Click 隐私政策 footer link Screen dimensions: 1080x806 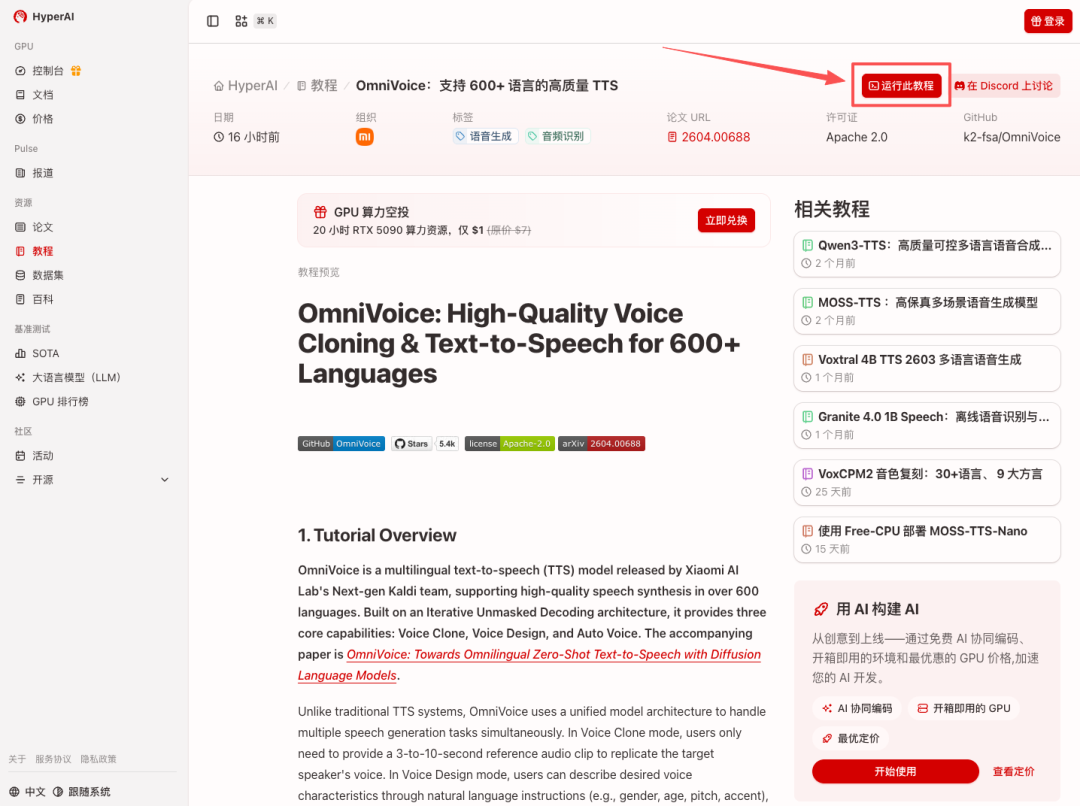(98, 759)
